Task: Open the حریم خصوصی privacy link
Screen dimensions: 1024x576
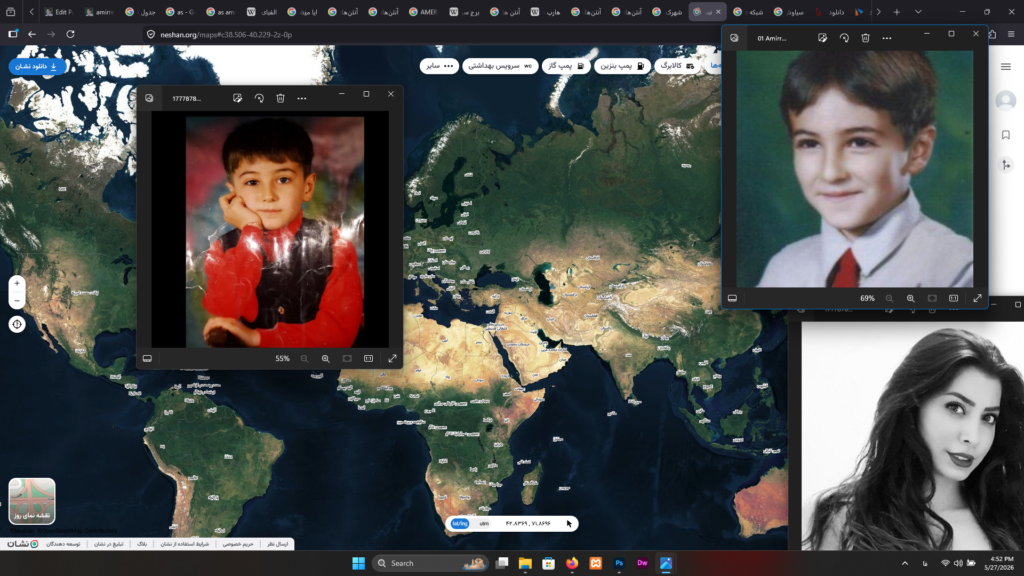Action: click(x=238, y=544)
